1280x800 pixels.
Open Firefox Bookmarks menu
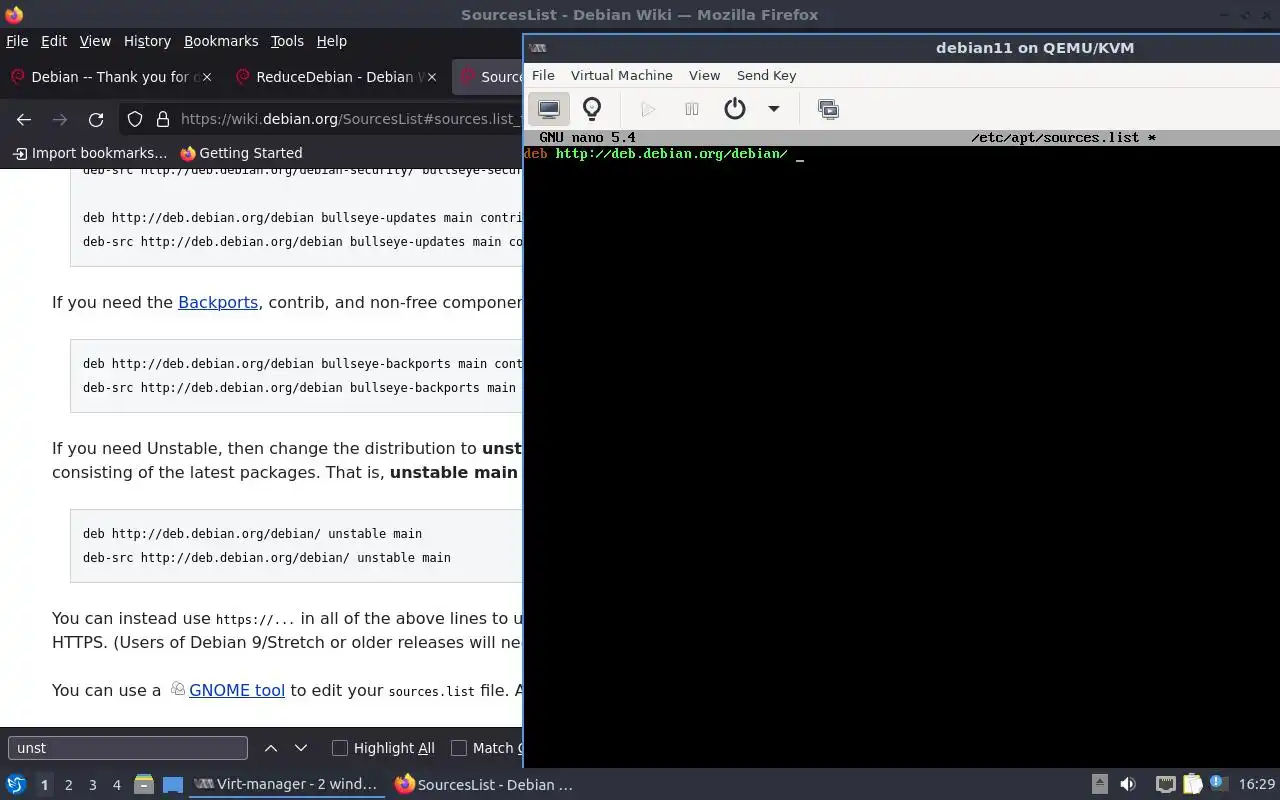pos(221,41)
